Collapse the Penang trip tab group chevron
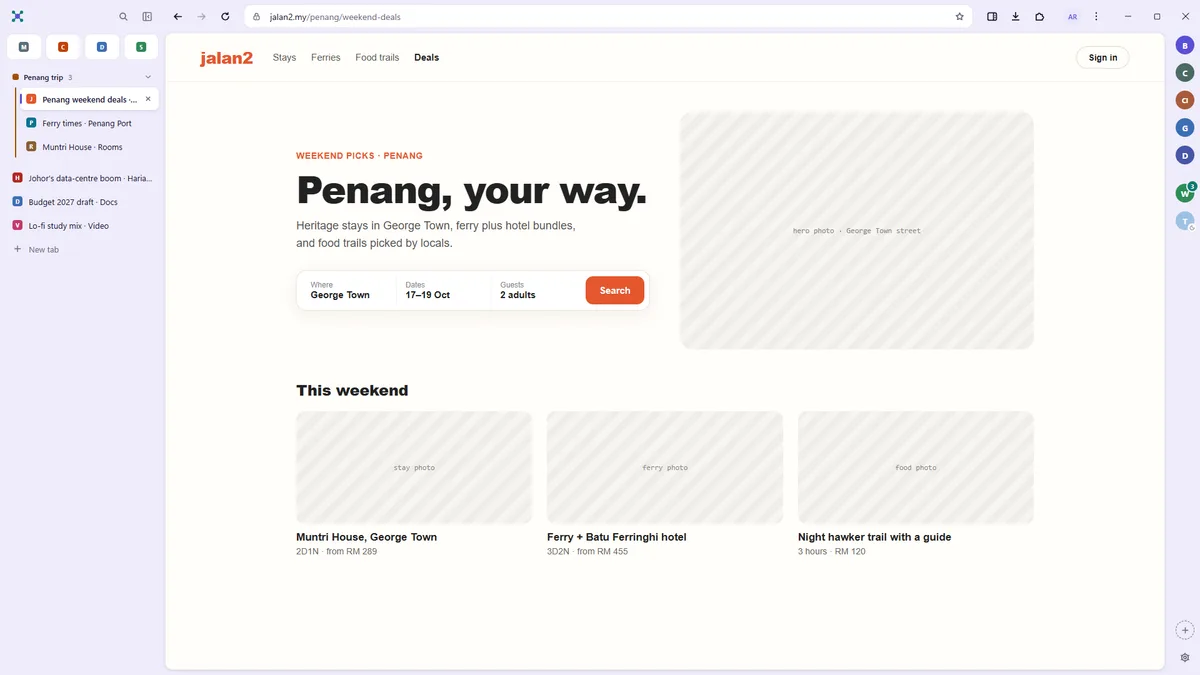This screenshot has height=675, width=1200. [x=148, y=77]
